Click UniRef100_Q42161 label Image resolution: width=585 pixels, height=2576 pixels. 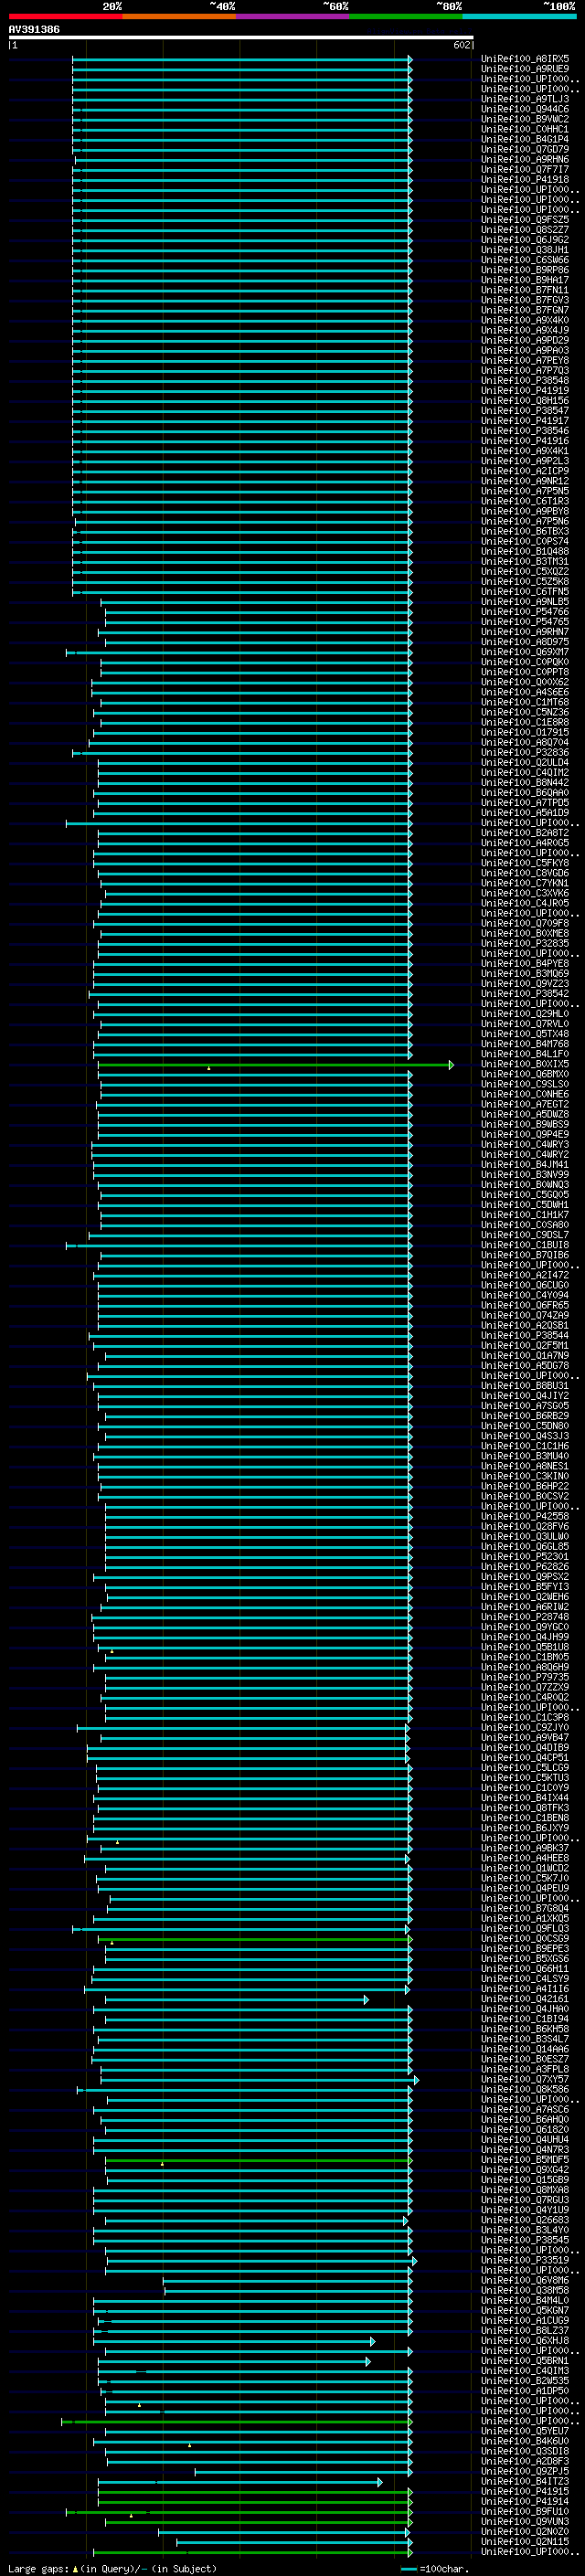tap(525, 1998)
